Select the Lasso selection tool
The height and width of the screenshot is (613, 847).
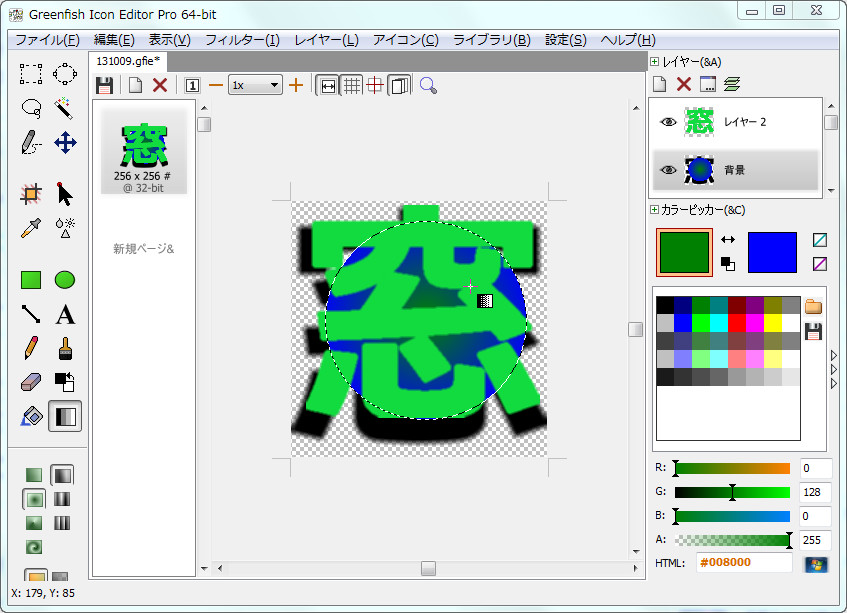click(31, 107)
